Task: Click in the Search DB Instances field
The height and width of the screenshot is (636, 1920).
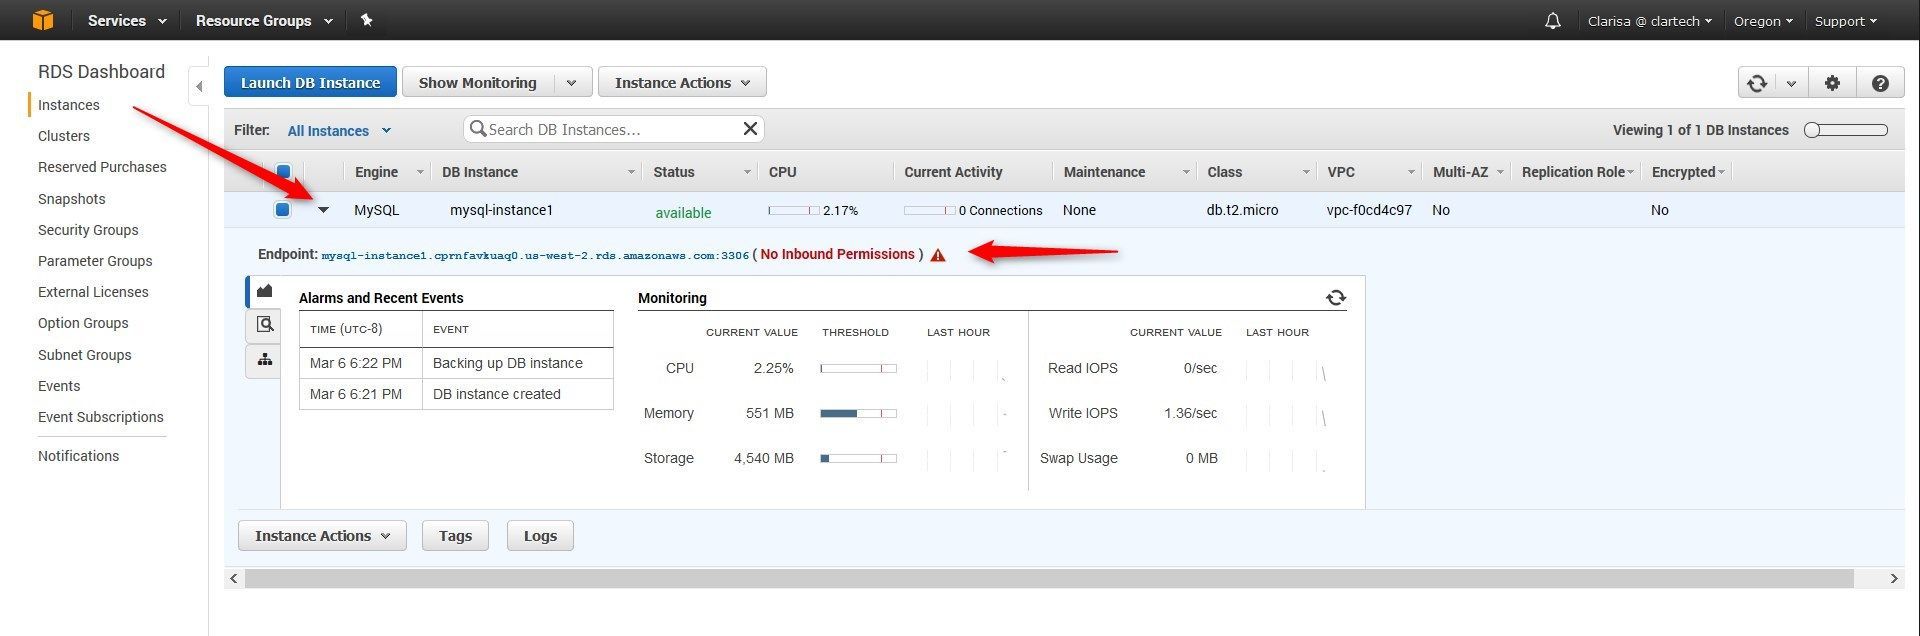Action: pos(613,129)
